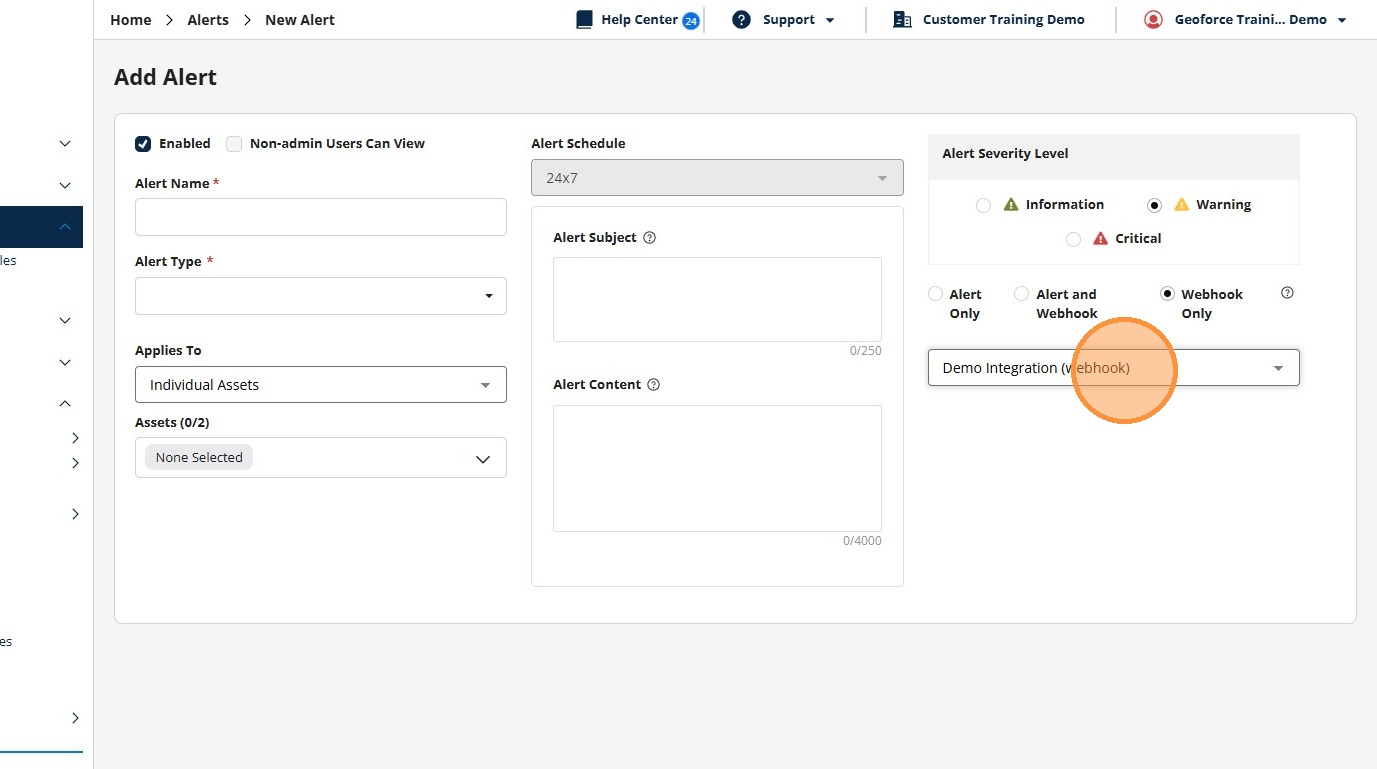Image resolution: width=1377 pixels, height=769 pixels.
Task: Click the Support question mark icon
Action: pos(741,20)
